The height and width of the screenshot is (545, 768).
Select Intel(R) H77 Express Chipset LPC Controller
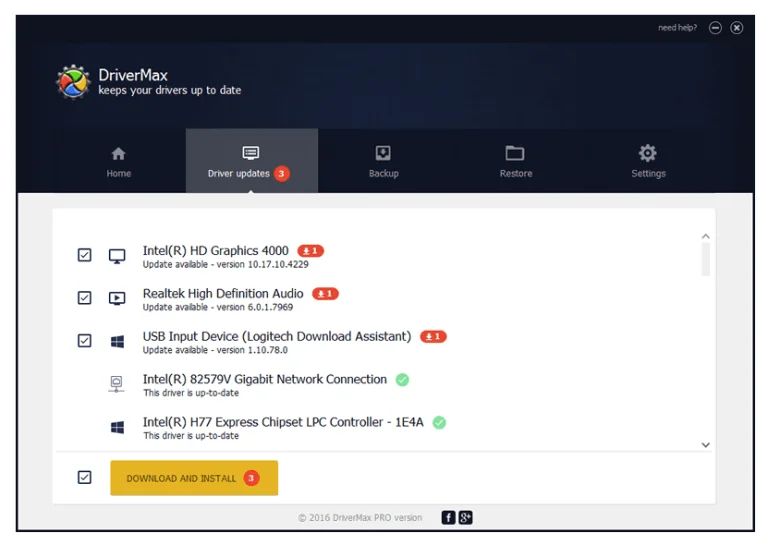pos(283,422)
